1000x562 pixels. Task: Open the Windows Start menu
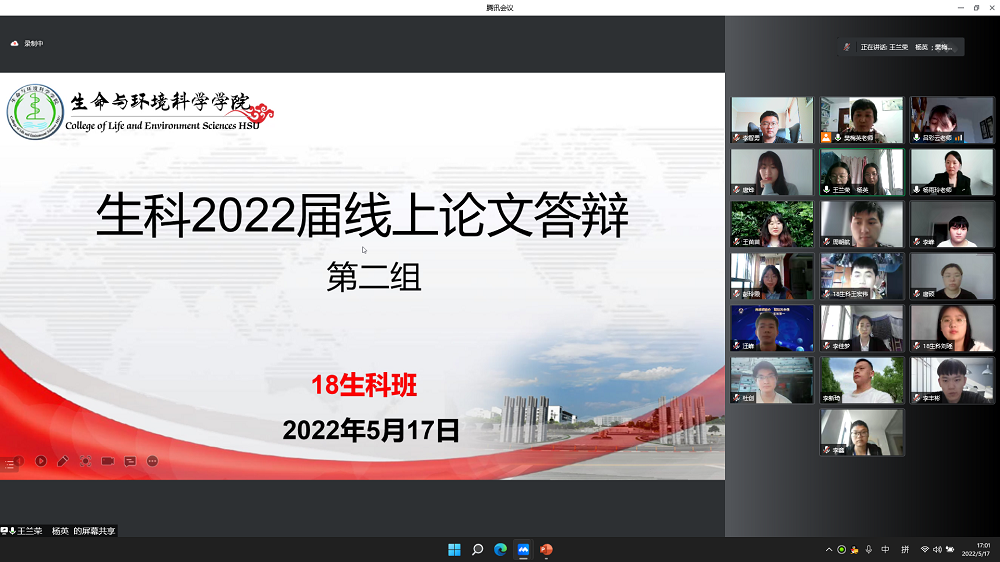point(454,550)
